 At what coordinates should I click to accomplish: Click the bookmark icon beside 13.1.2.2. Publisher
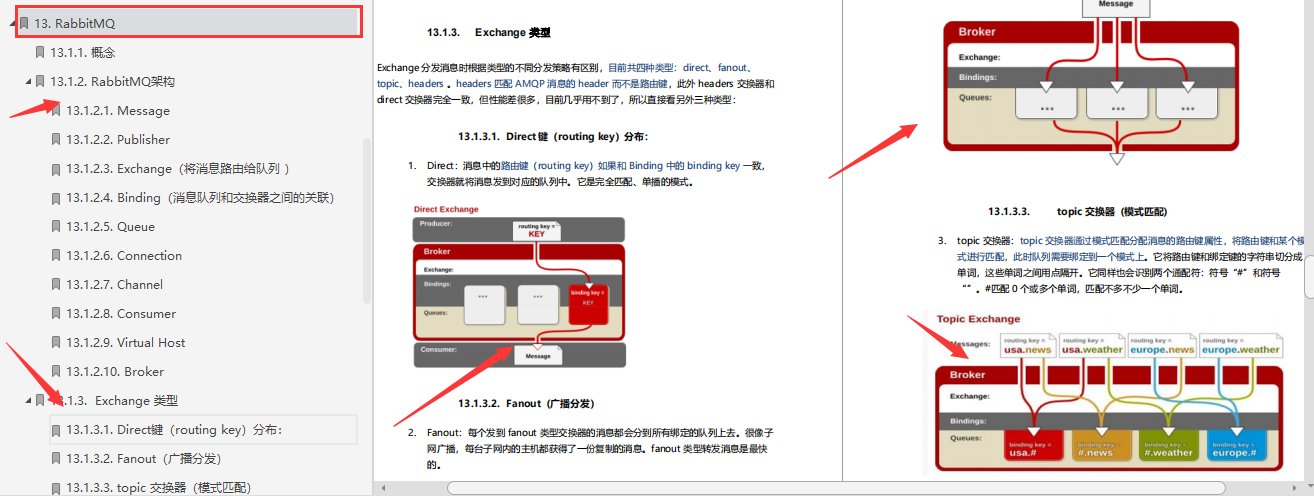coord(56,139)
